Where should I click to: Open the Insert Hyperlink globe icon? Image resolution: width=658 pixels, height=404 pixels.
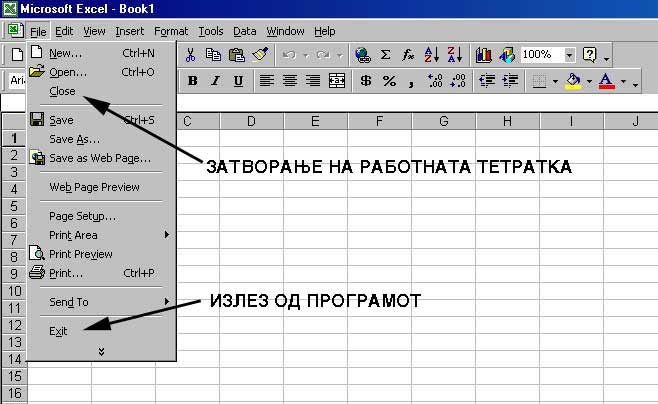point(363,55)
